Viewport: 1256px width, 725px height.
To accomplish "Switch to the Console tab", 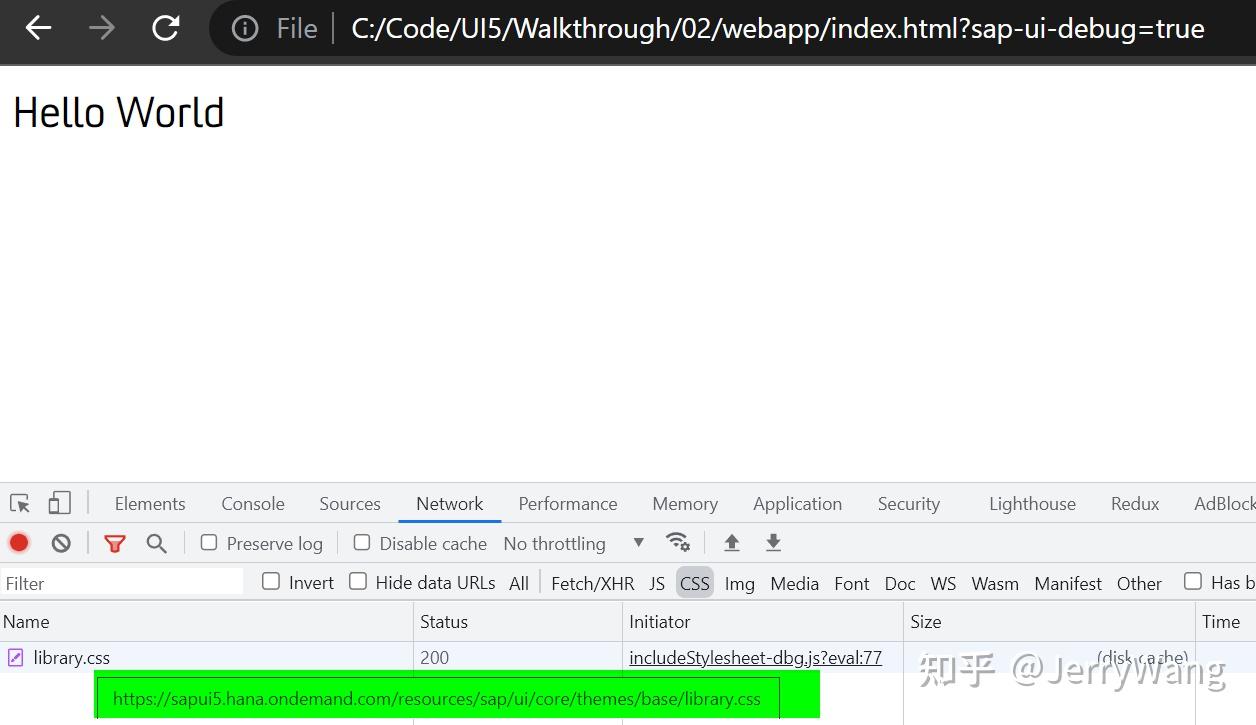I will tap(252, 503).
